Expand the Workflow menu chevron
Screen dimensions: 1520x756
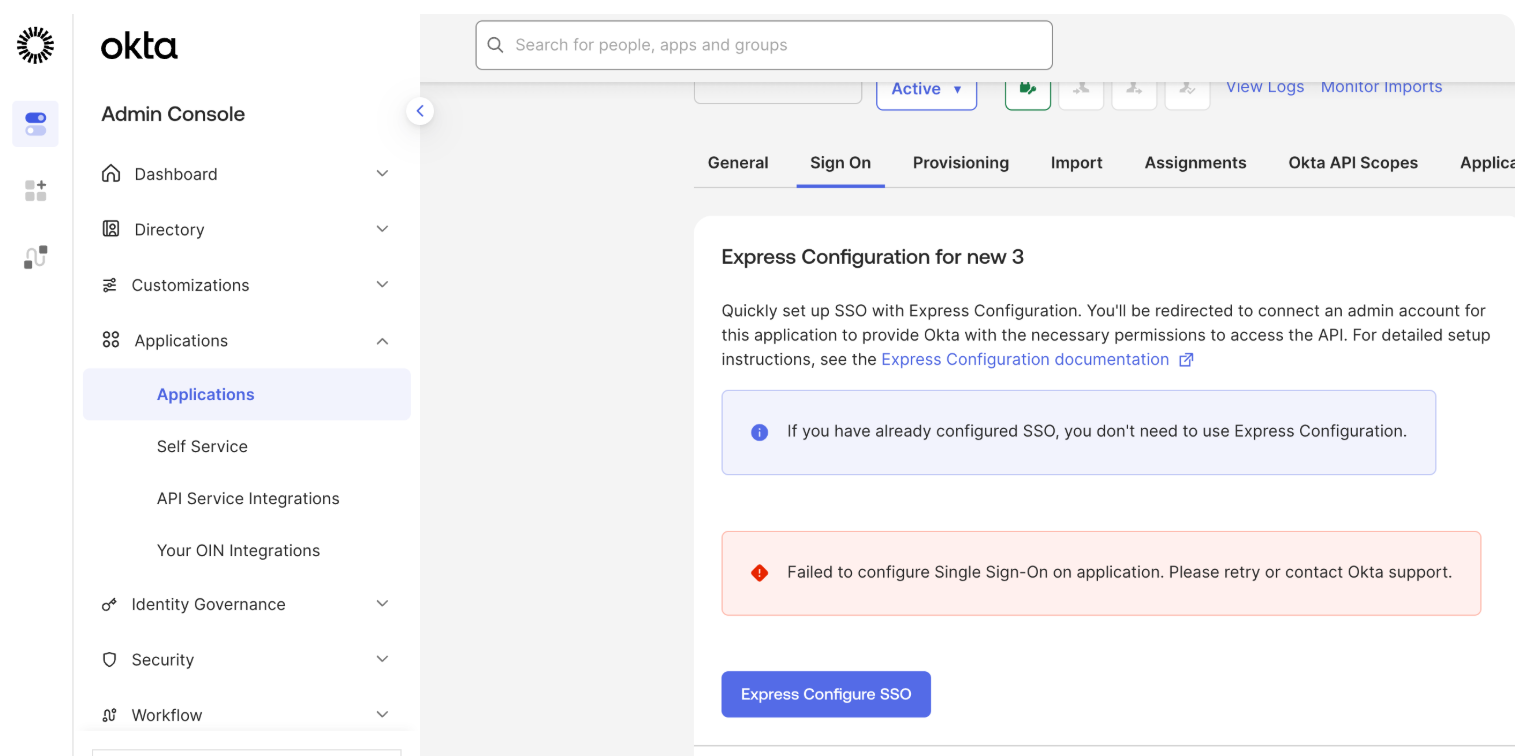382,714
